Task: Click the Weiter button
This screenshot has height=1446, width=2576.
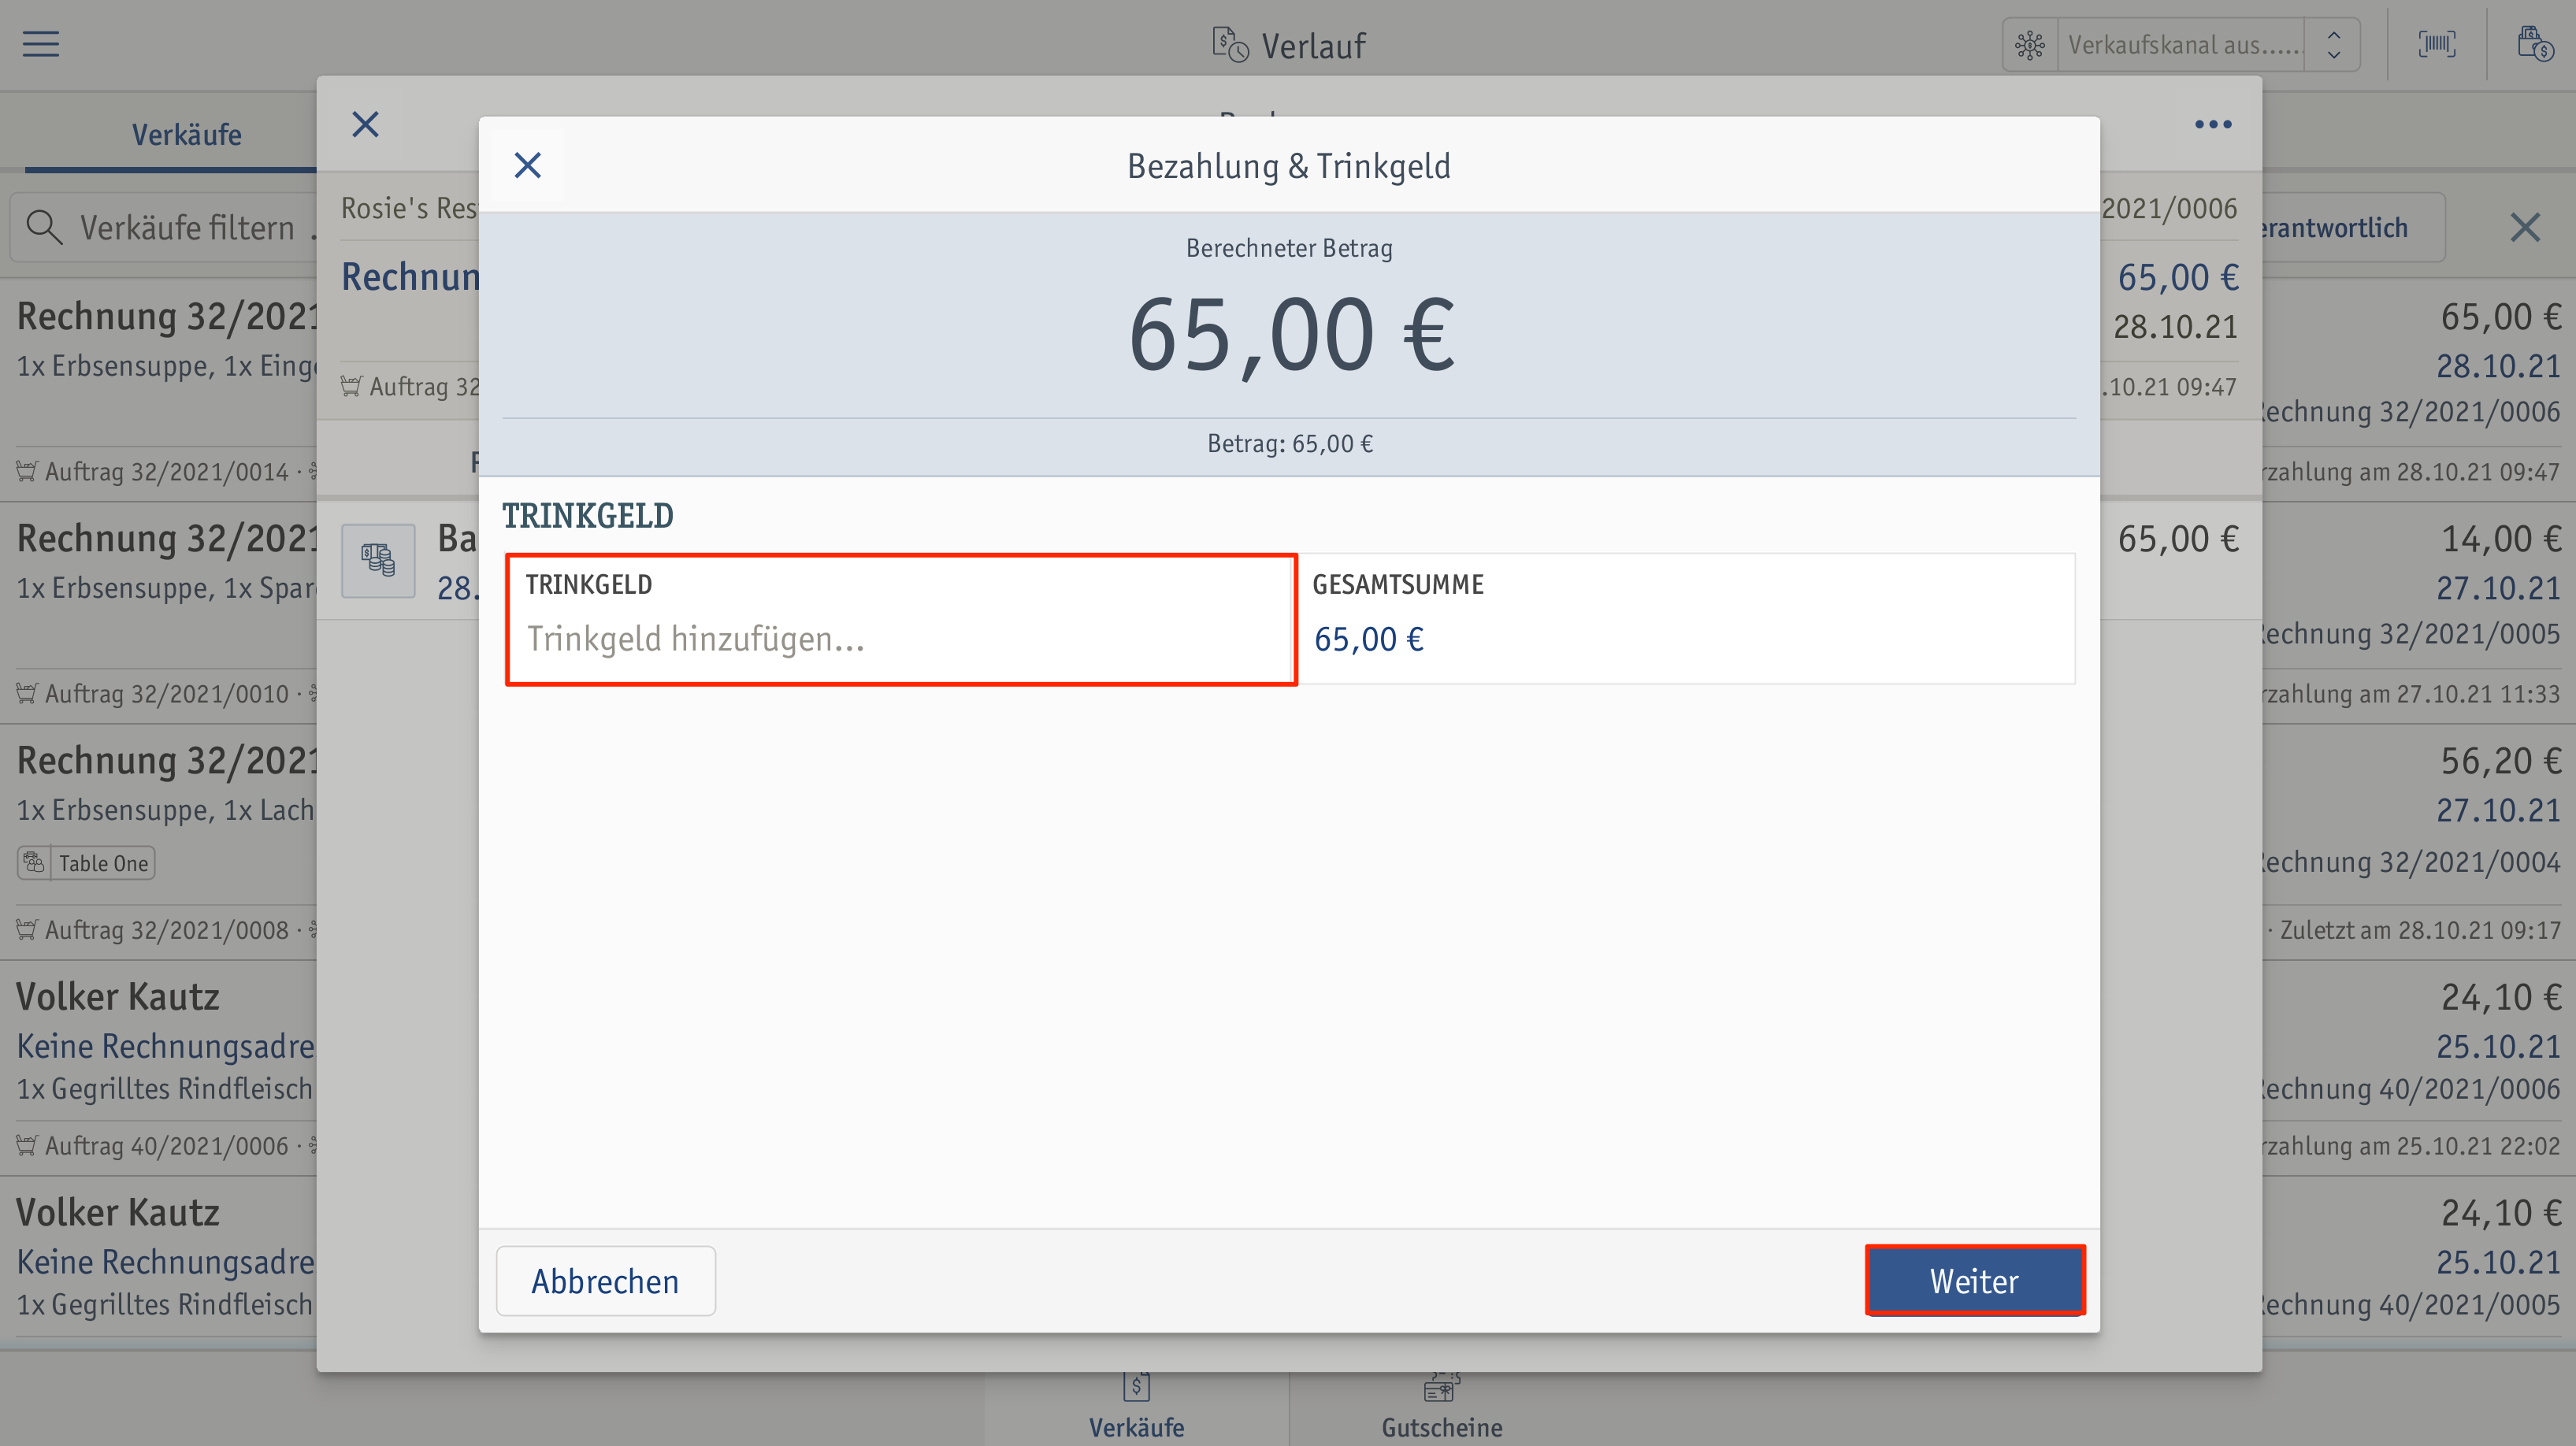Action: coord(1974,1280)
